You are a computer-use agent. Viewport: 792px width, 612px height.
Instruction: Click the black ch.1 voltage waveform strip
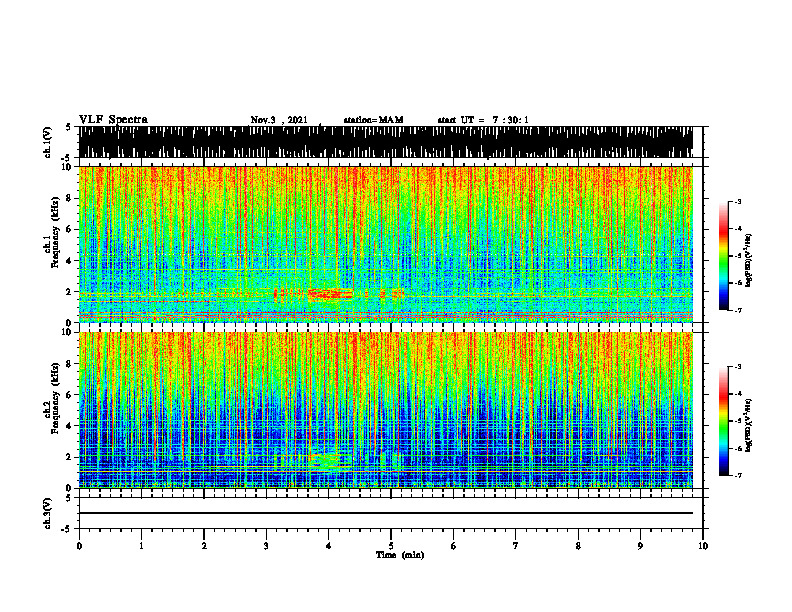point(385,142)
